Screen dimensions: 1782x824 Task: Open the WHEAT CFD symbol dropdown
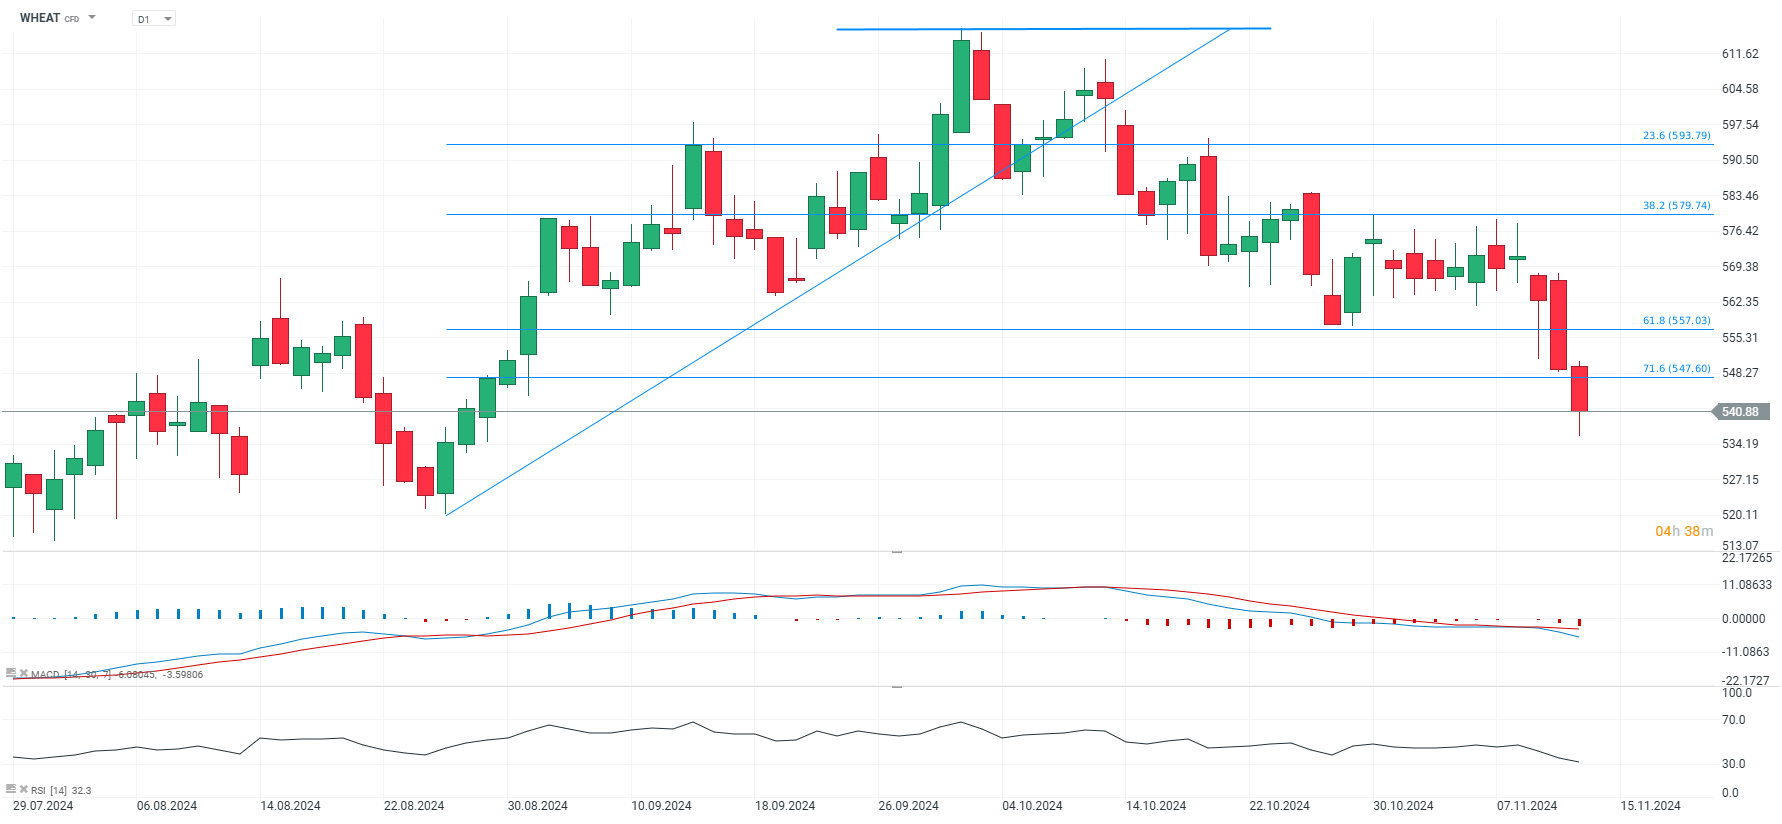point(92,18)
